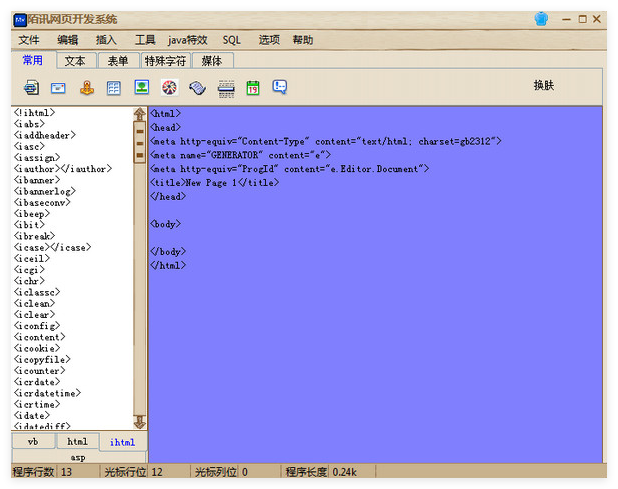Viewport: 618px width, 489px height.
Task: Click the script scroll icon
Action: (197, 87)
